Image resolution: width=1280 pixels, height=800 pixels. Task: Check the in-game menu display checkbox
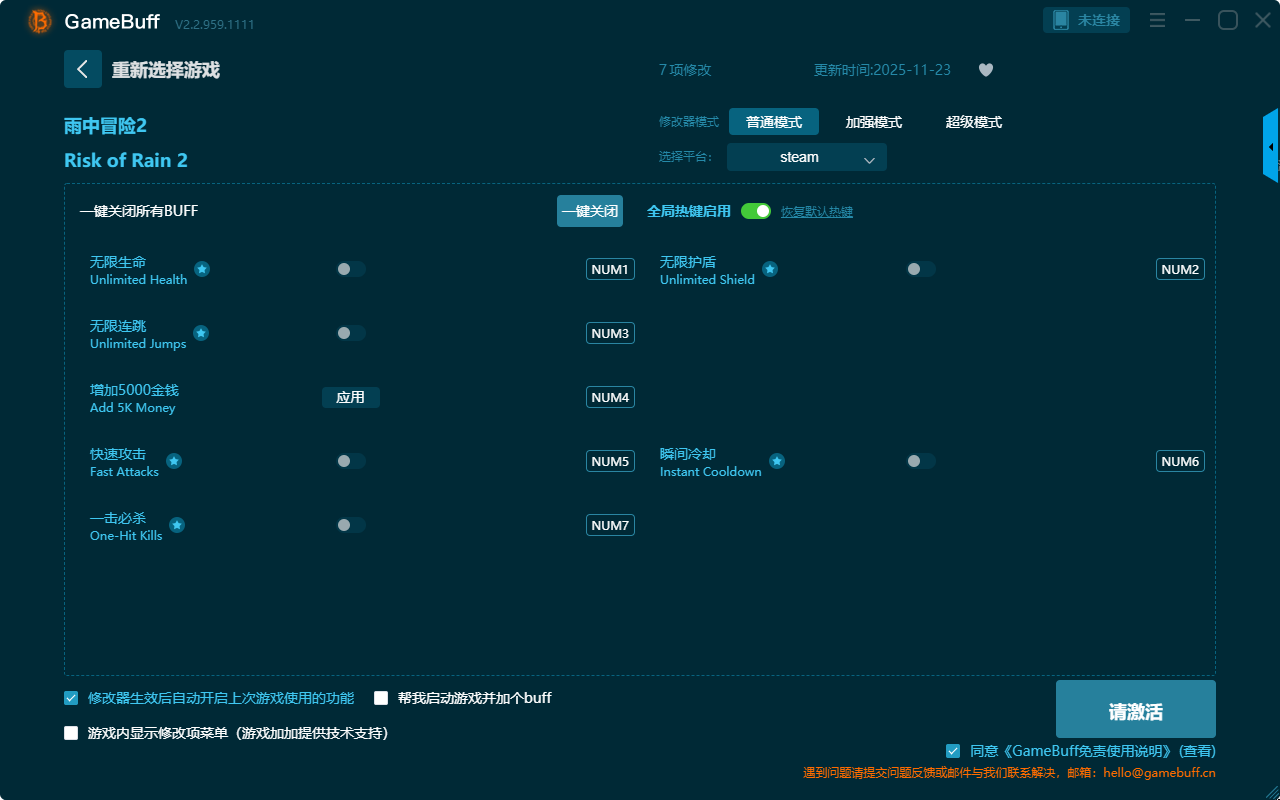coord(71,733)
